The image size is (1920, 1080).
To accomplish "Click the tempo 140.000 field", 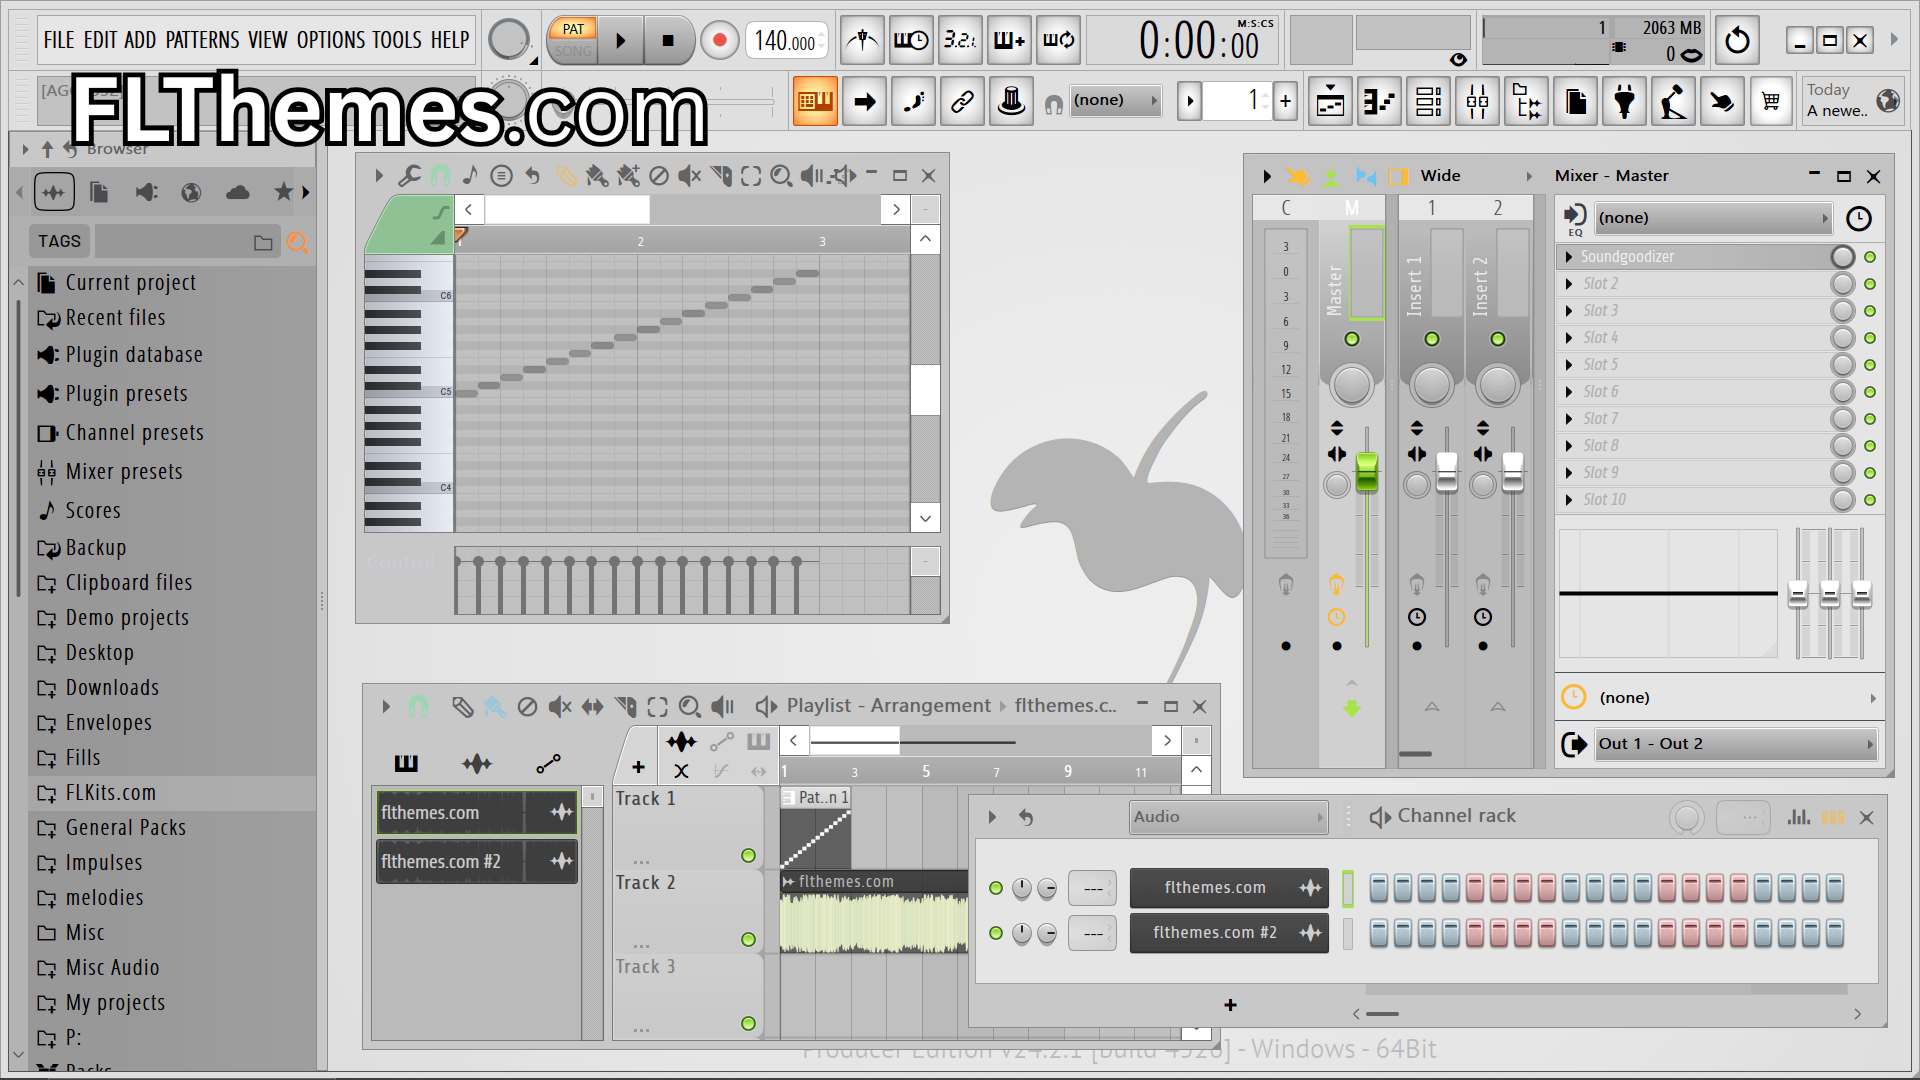I will tap(786, 41).
